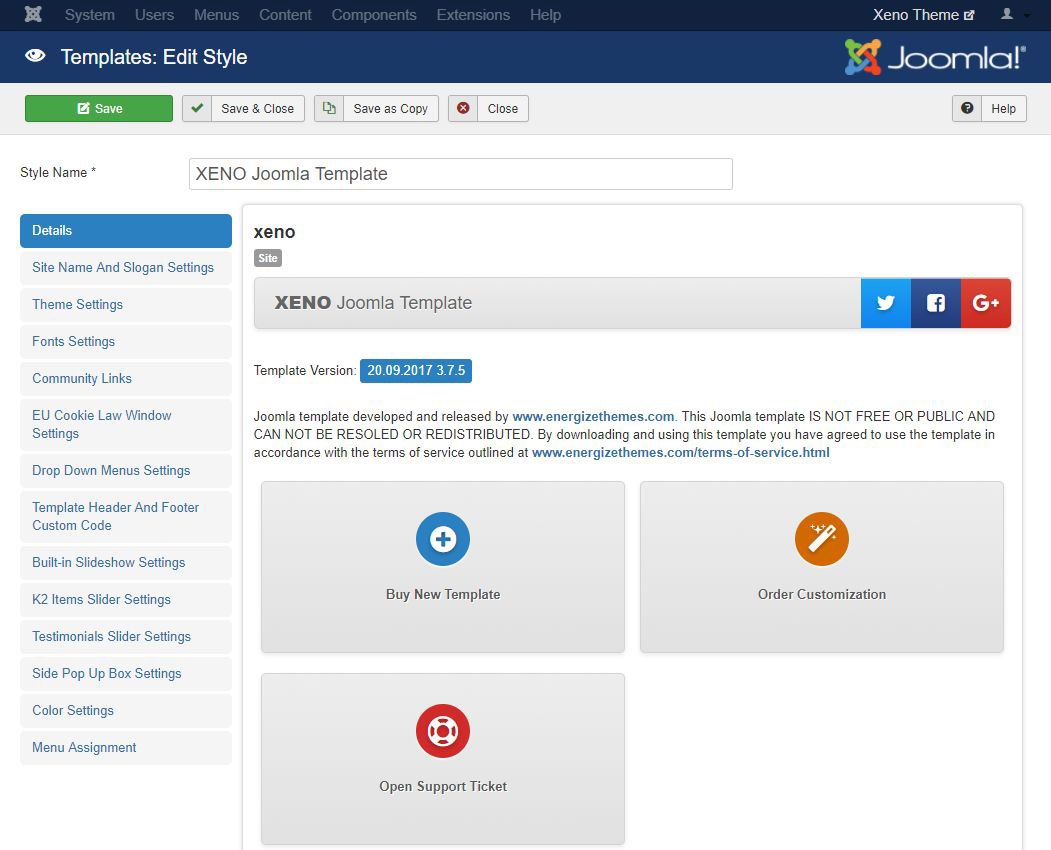Click the blue plus Buy New Template icon
Viewport: 1051px width, 850px height.
point(443,539)
